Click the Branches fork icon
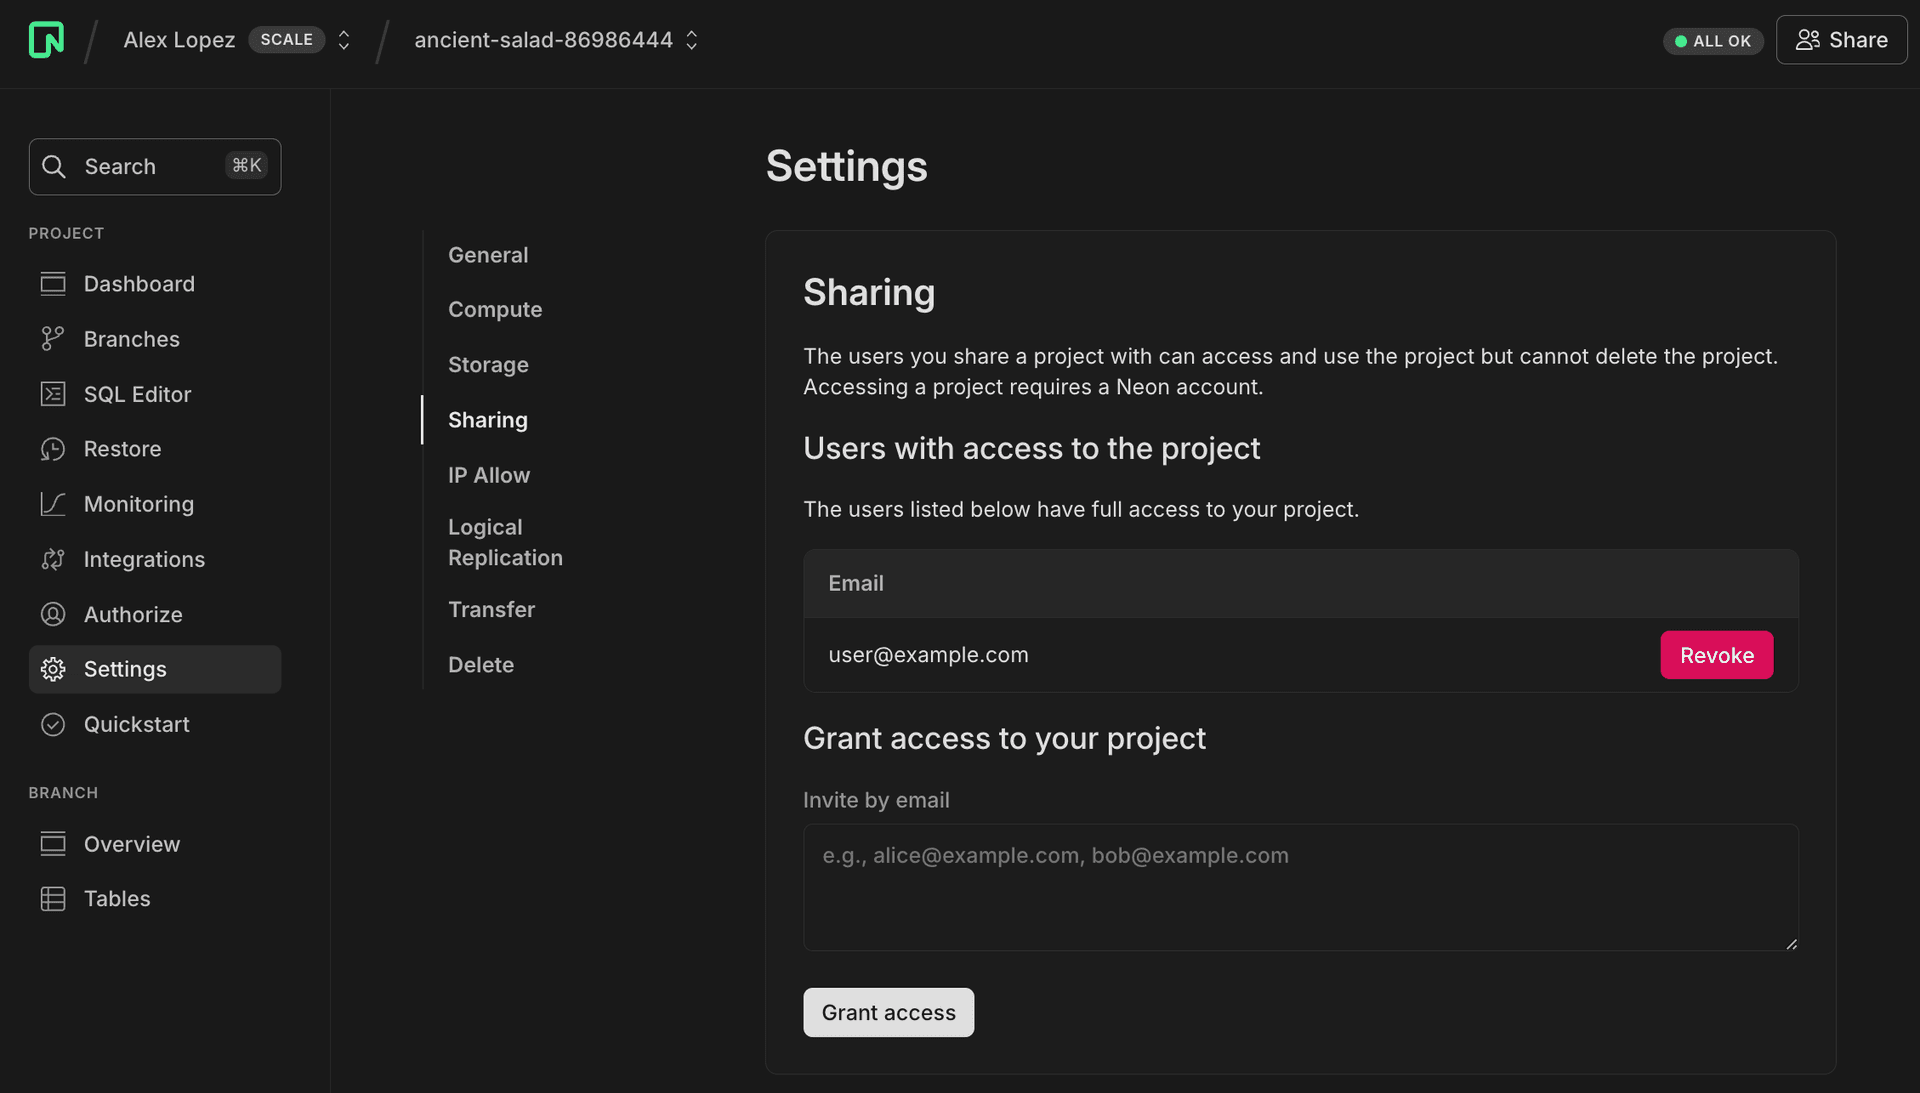The height and width of the screenshot is (1093, 1920). [53, 339]
